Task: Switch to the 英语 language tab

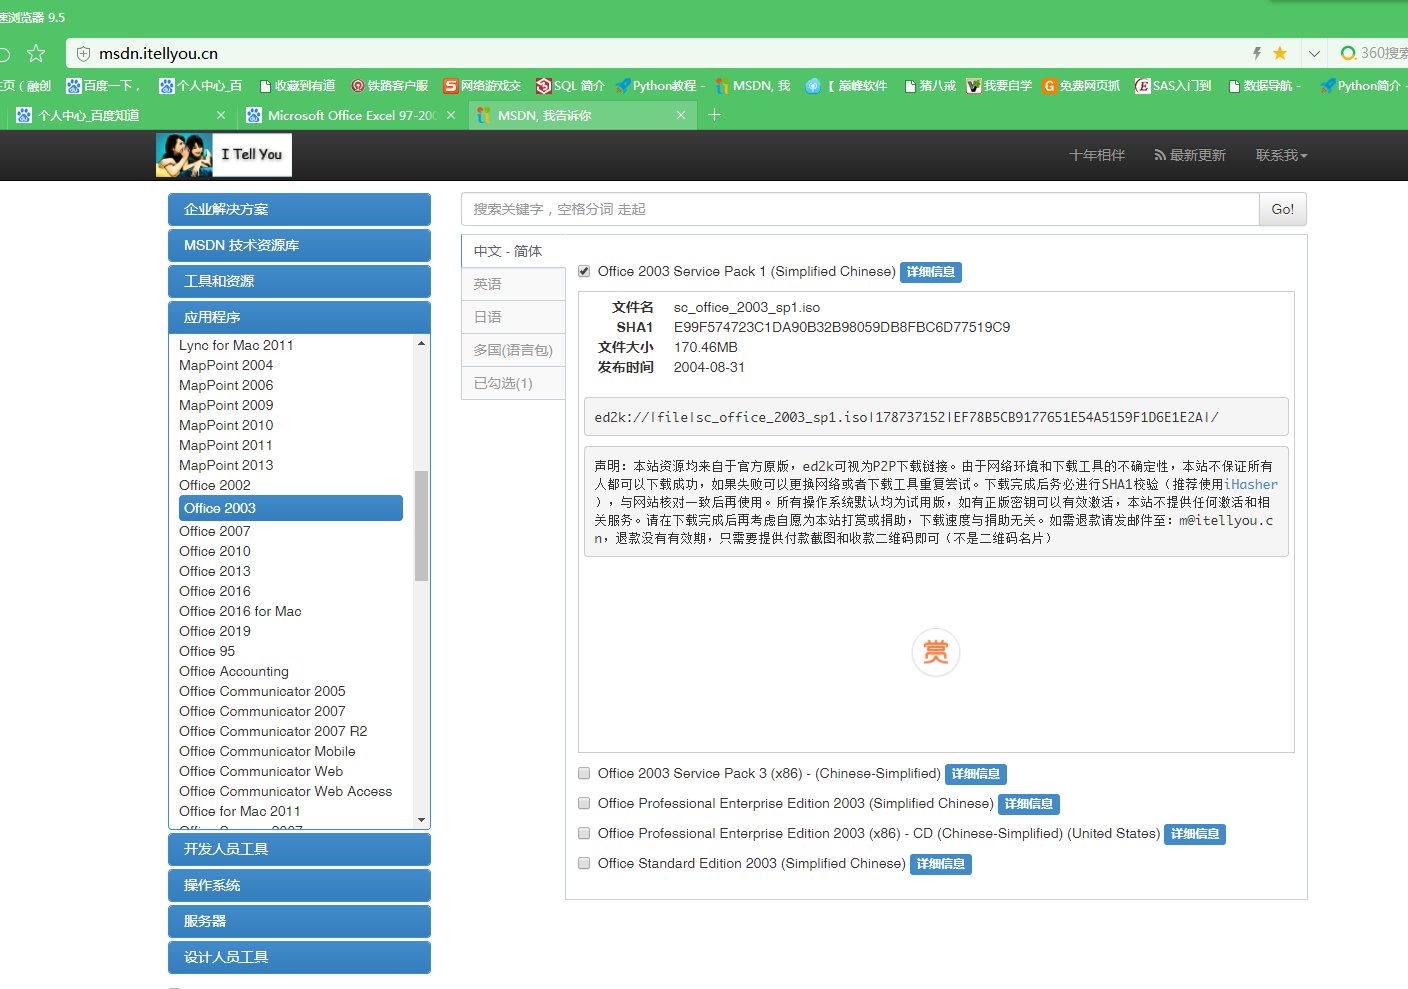Action: pos(487,284)
